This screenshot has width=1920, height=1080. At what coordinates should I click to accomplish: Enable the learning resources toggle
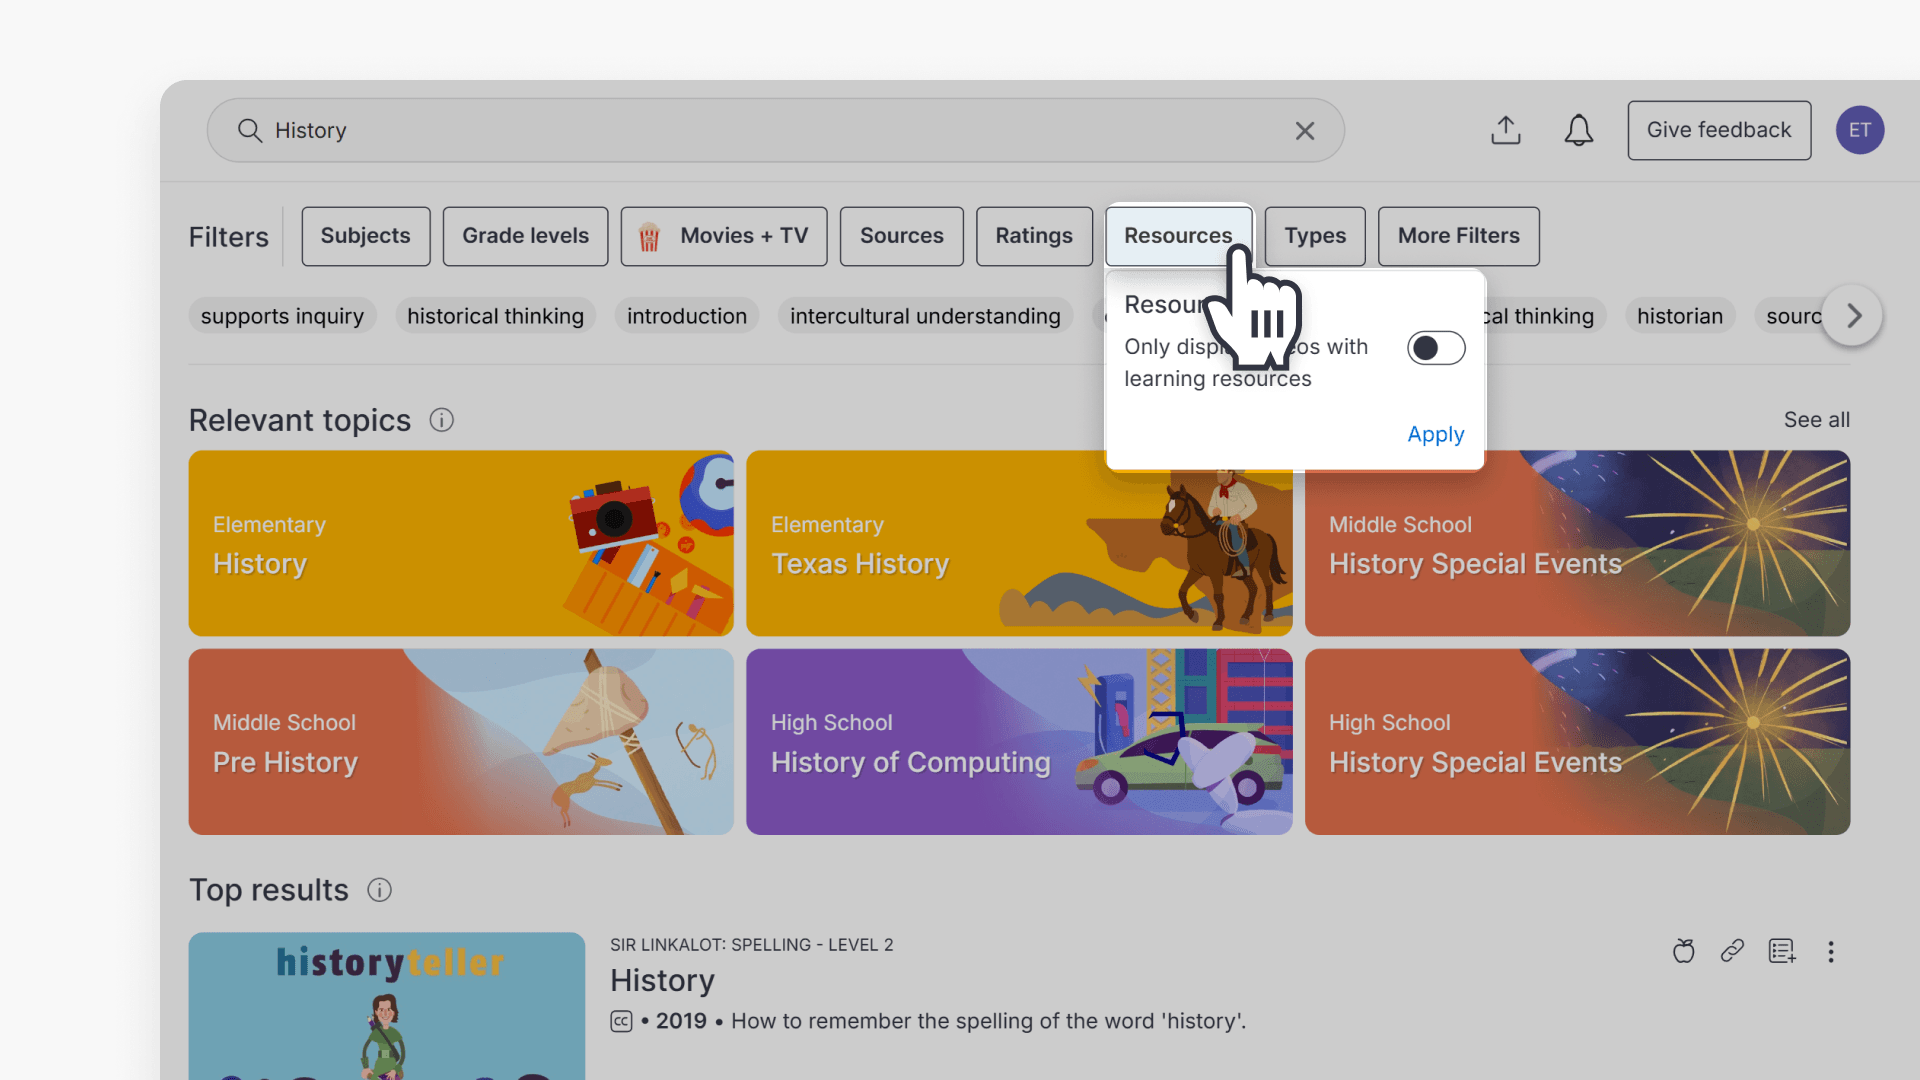pos(1435,348)
